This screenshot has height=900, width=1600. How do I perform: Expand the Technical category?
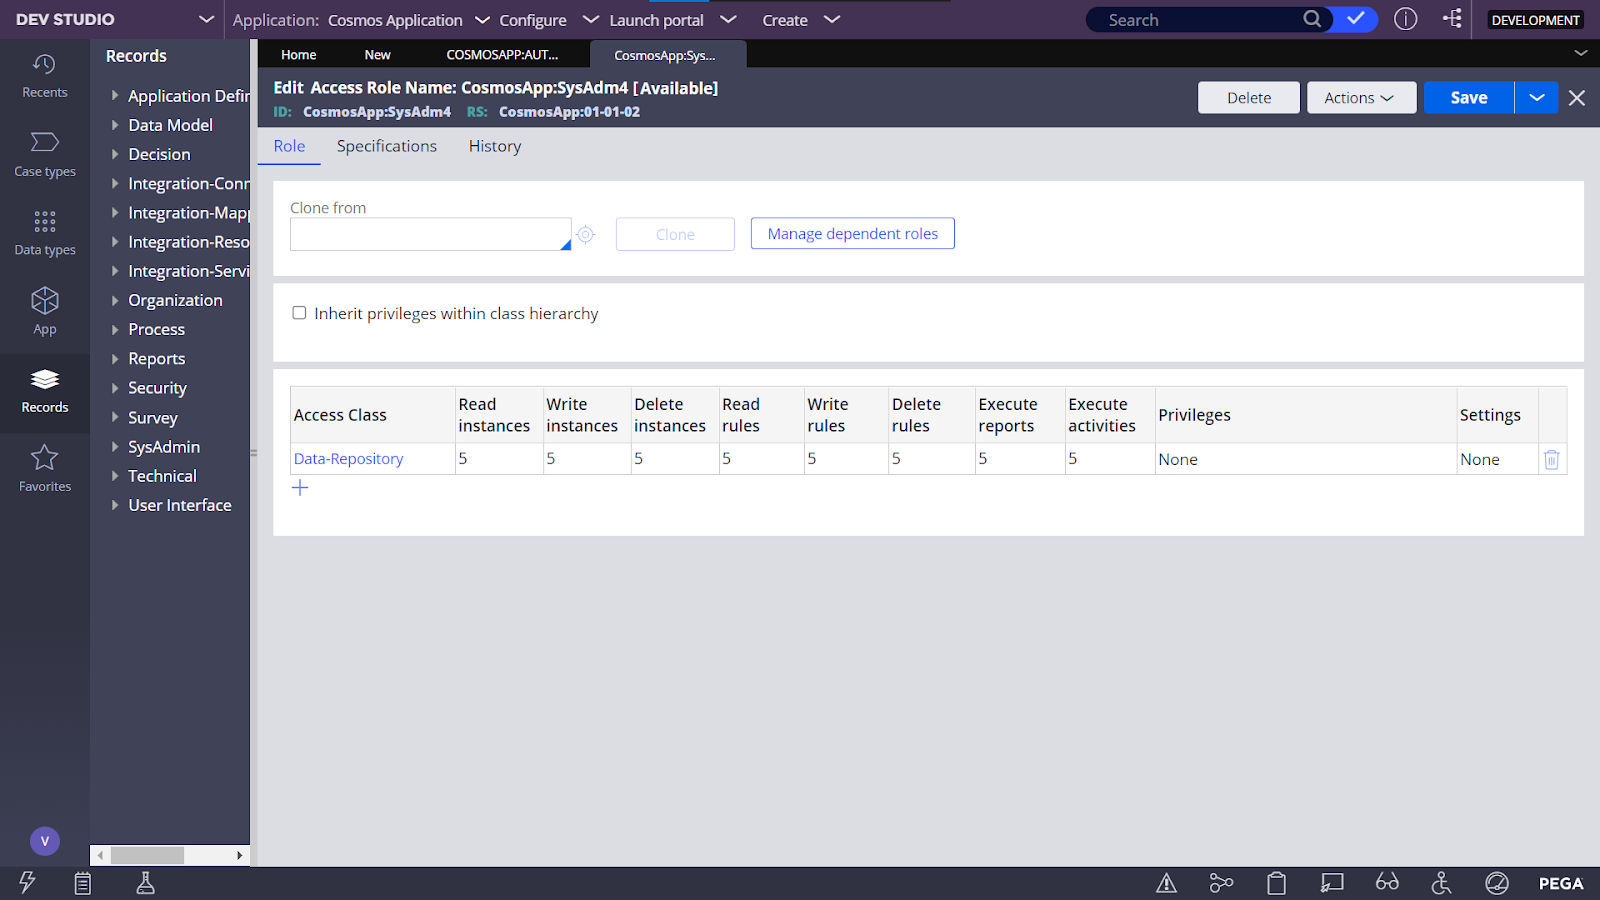pos(115,476)
